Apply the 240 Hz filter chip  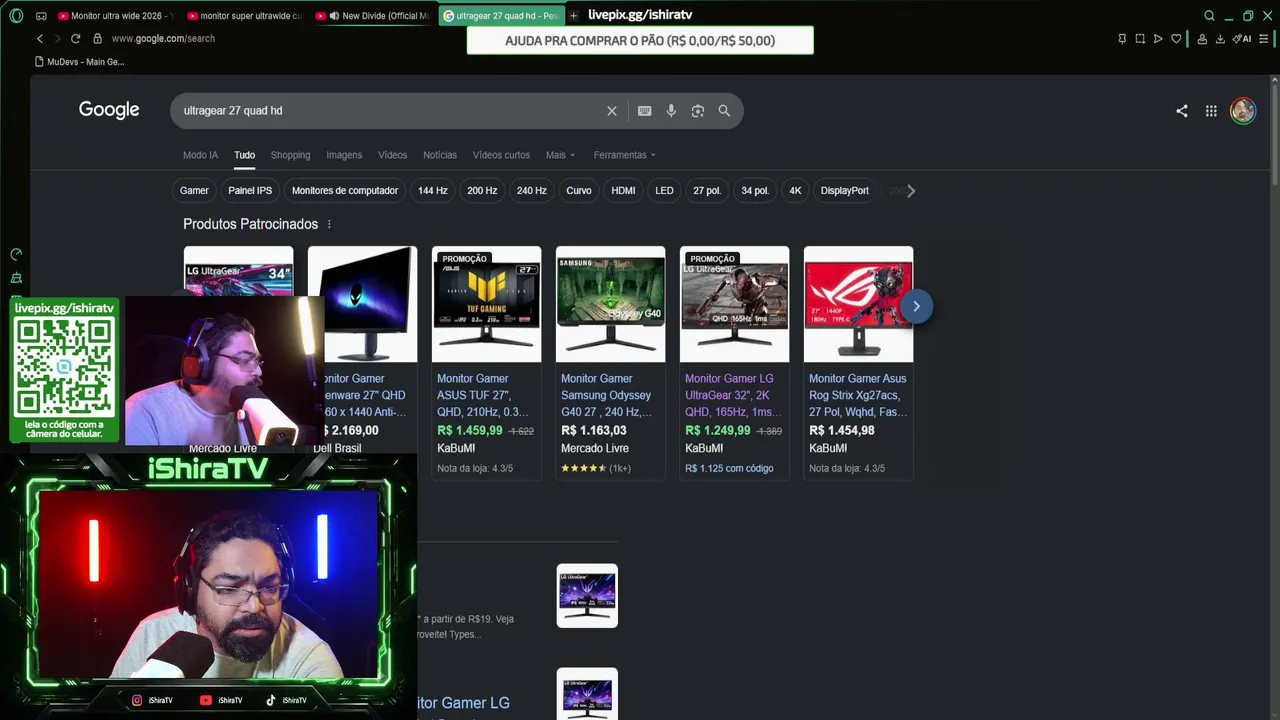(532, 191)
